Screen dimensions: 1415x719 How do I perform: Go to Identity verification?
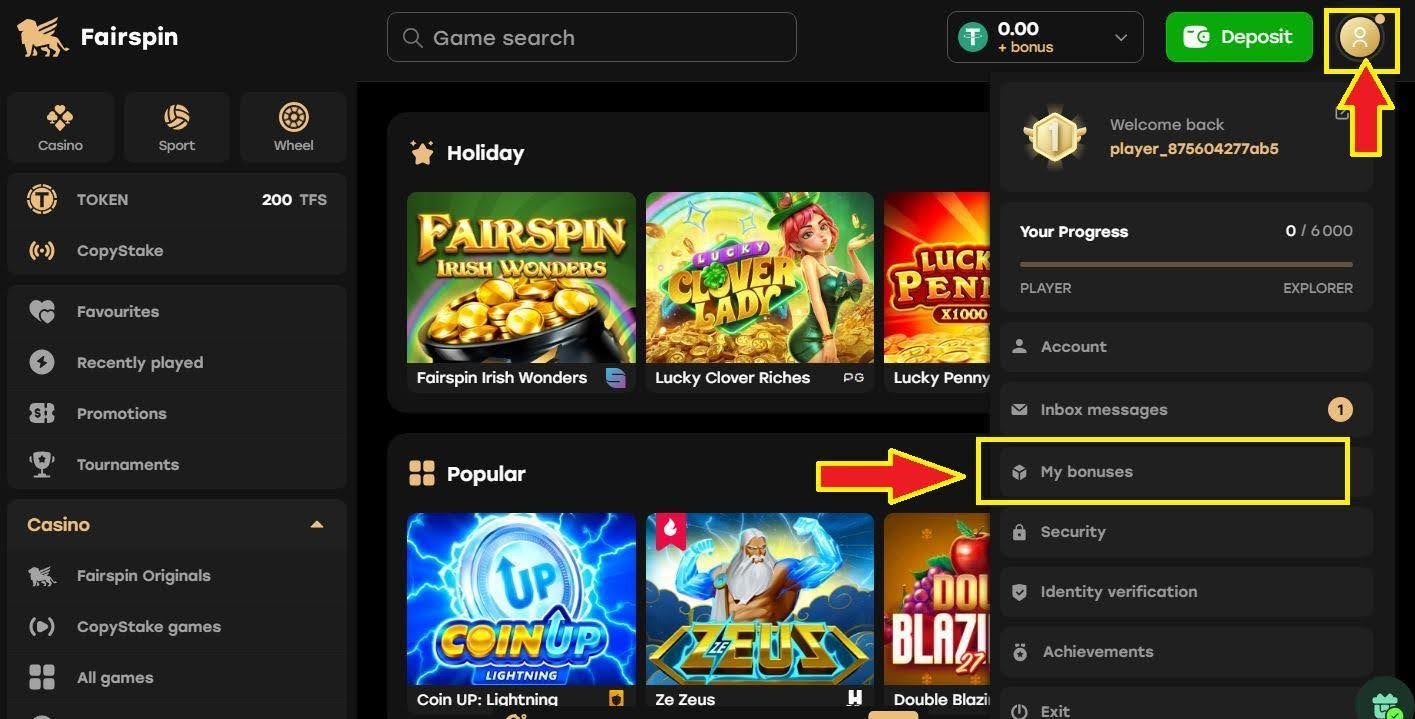tap(1118, 592)
